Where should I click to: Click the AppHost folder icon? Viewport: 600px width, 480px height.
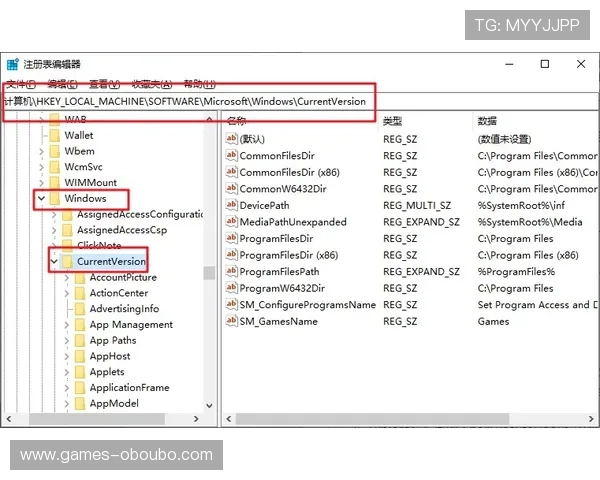click(79, 356)
